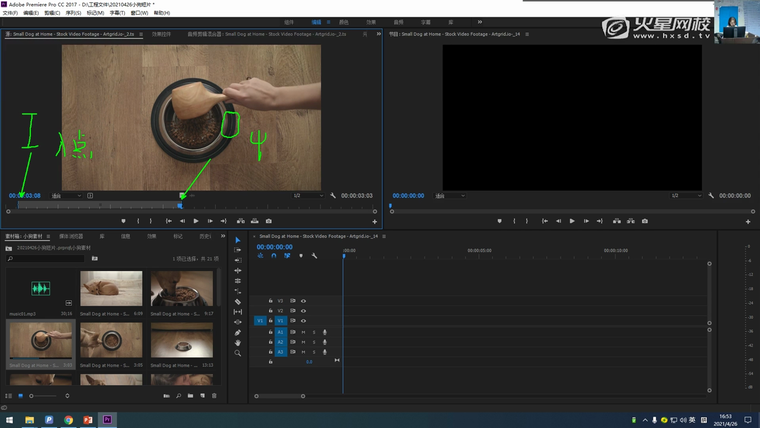Viewport: 760px width, 428px height.
Task: Select the Razor tool in the tools panel
Action: 237,301
